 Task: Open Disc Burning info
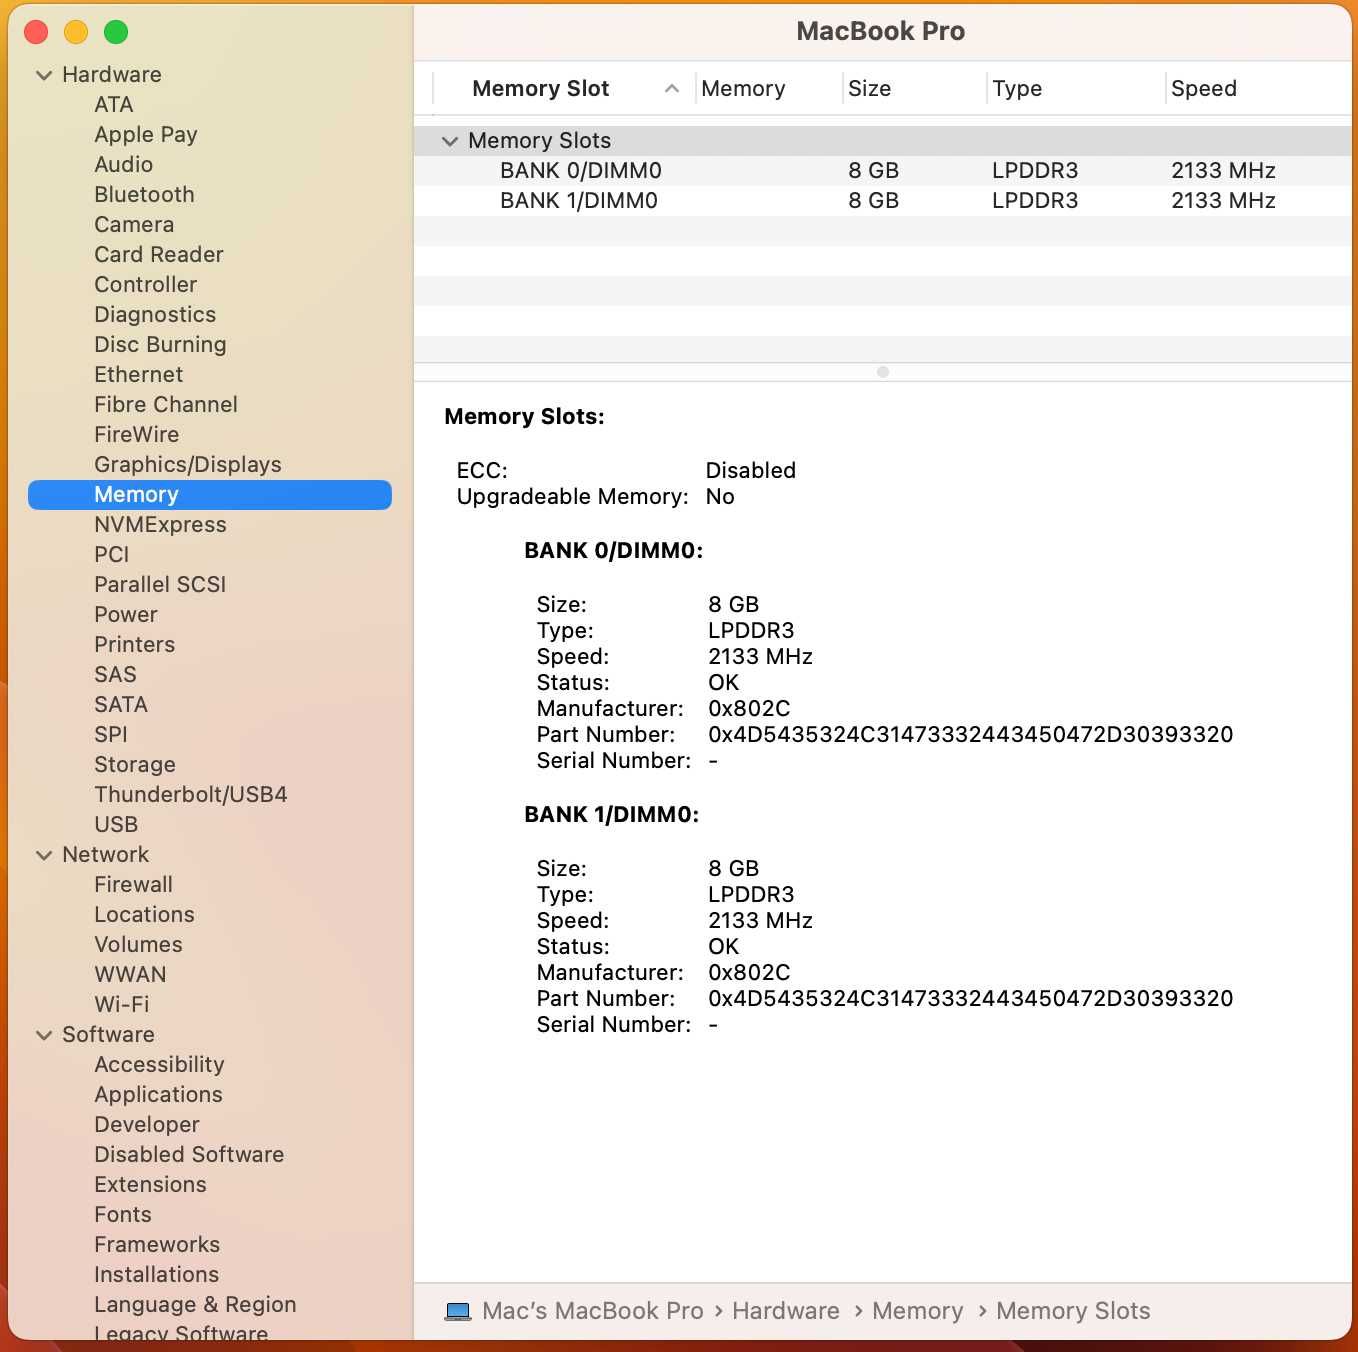(x=160, y=345)
